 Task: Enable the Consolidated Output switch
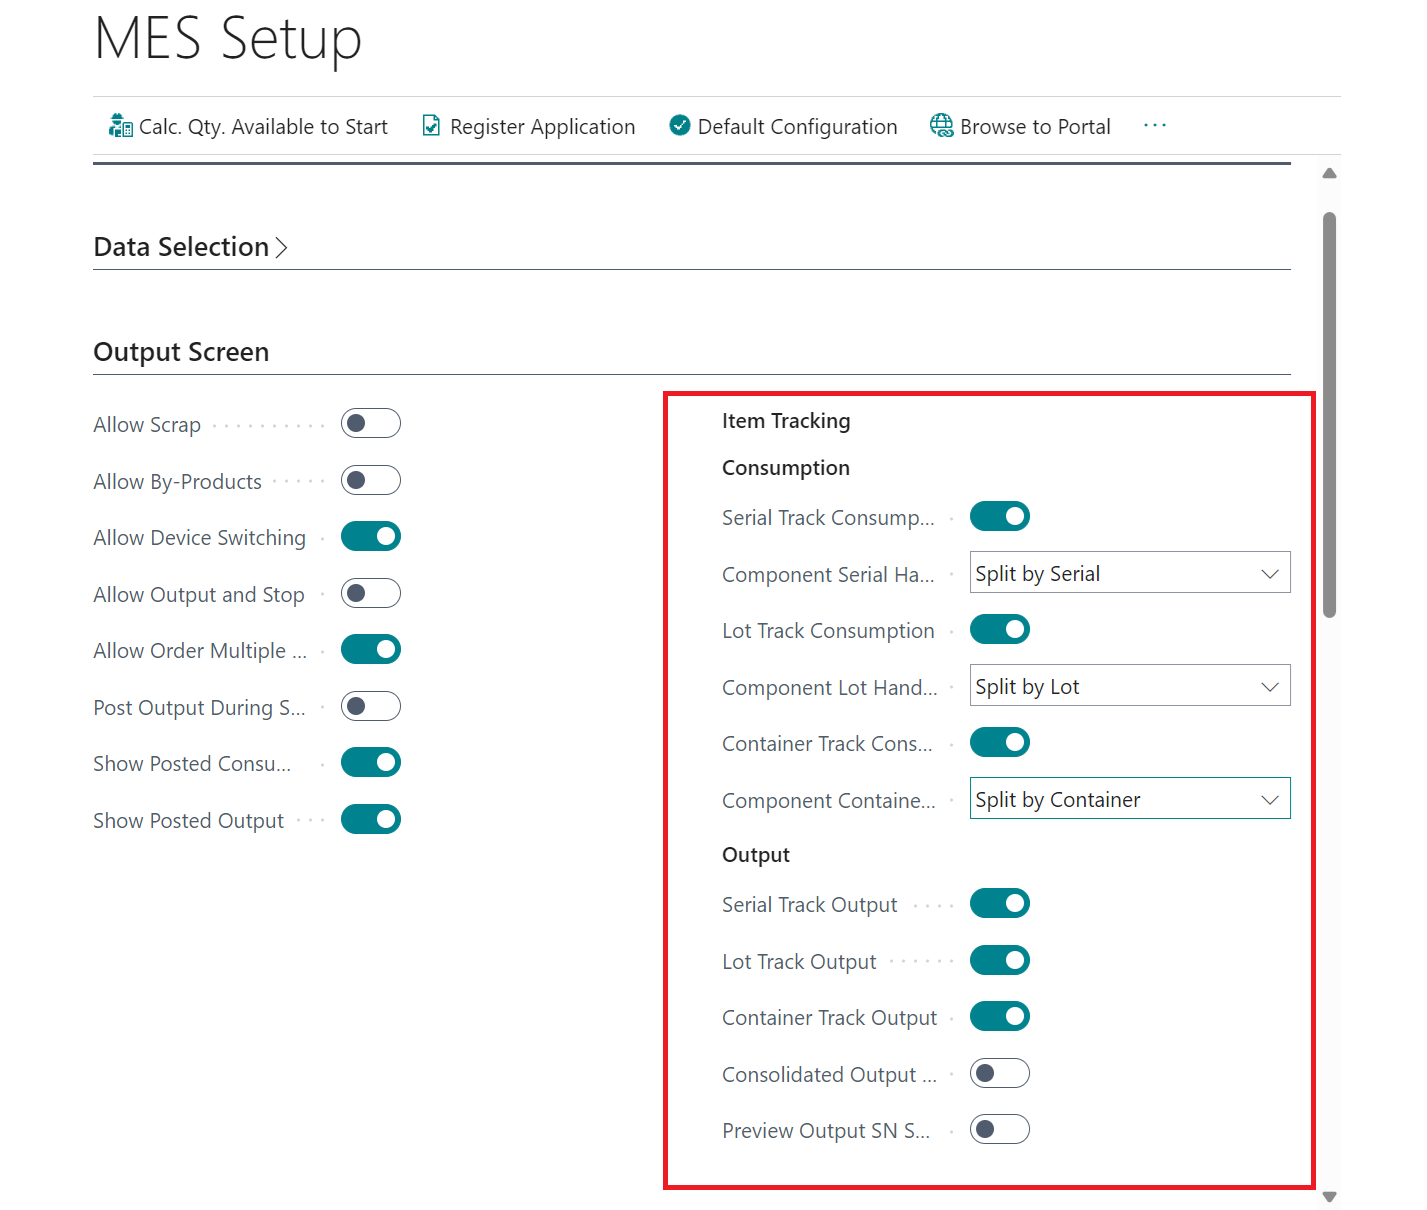[999, 1072]
